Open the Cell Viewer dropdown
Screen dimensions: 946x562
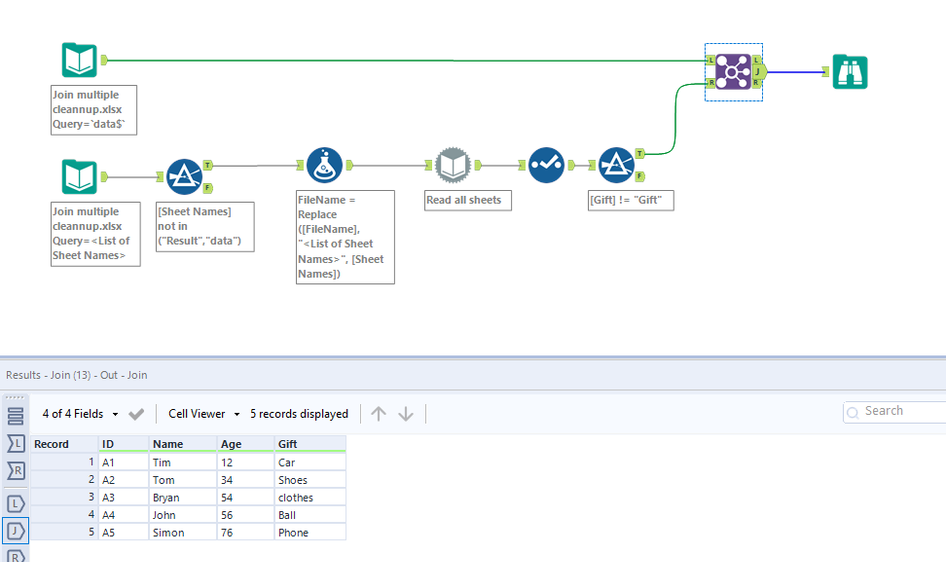point(204,414)
